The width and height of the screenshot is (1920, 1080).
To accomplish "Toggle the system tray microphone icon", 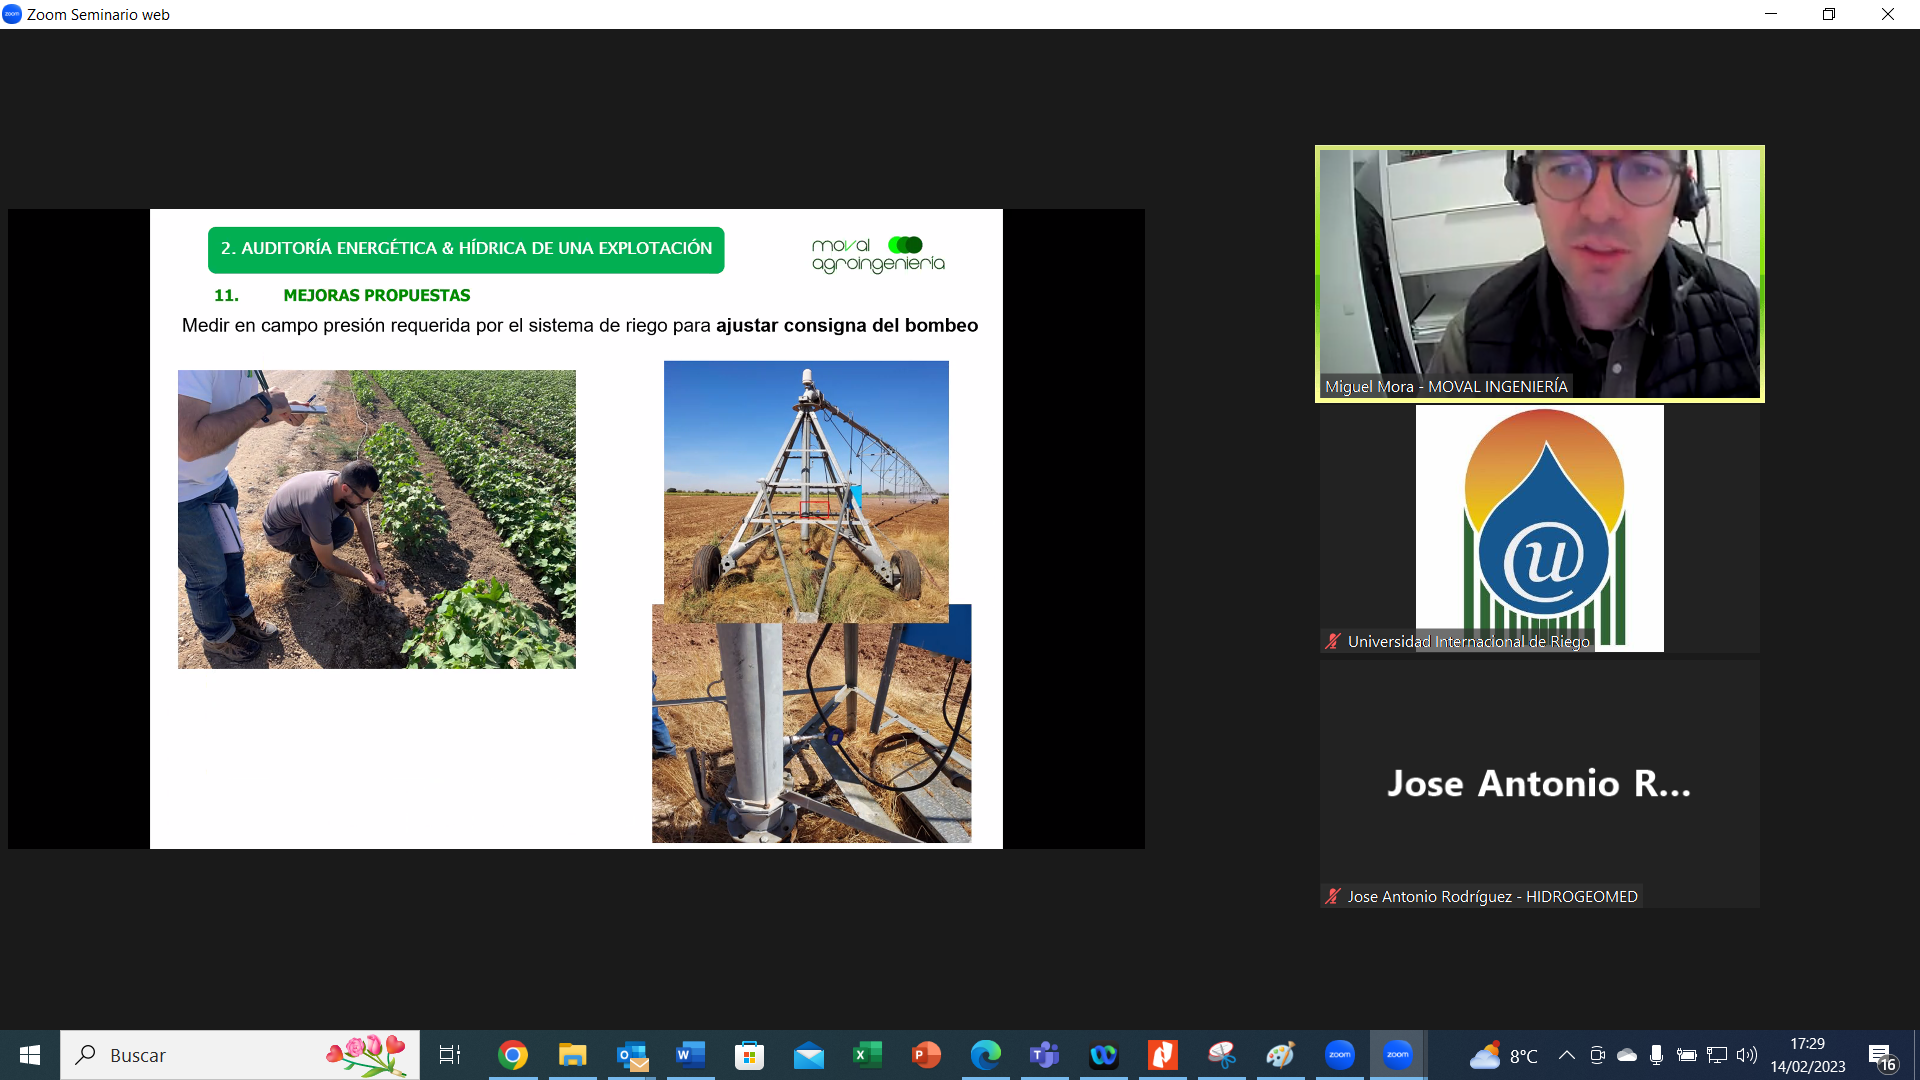I will click(1656, 1055).
